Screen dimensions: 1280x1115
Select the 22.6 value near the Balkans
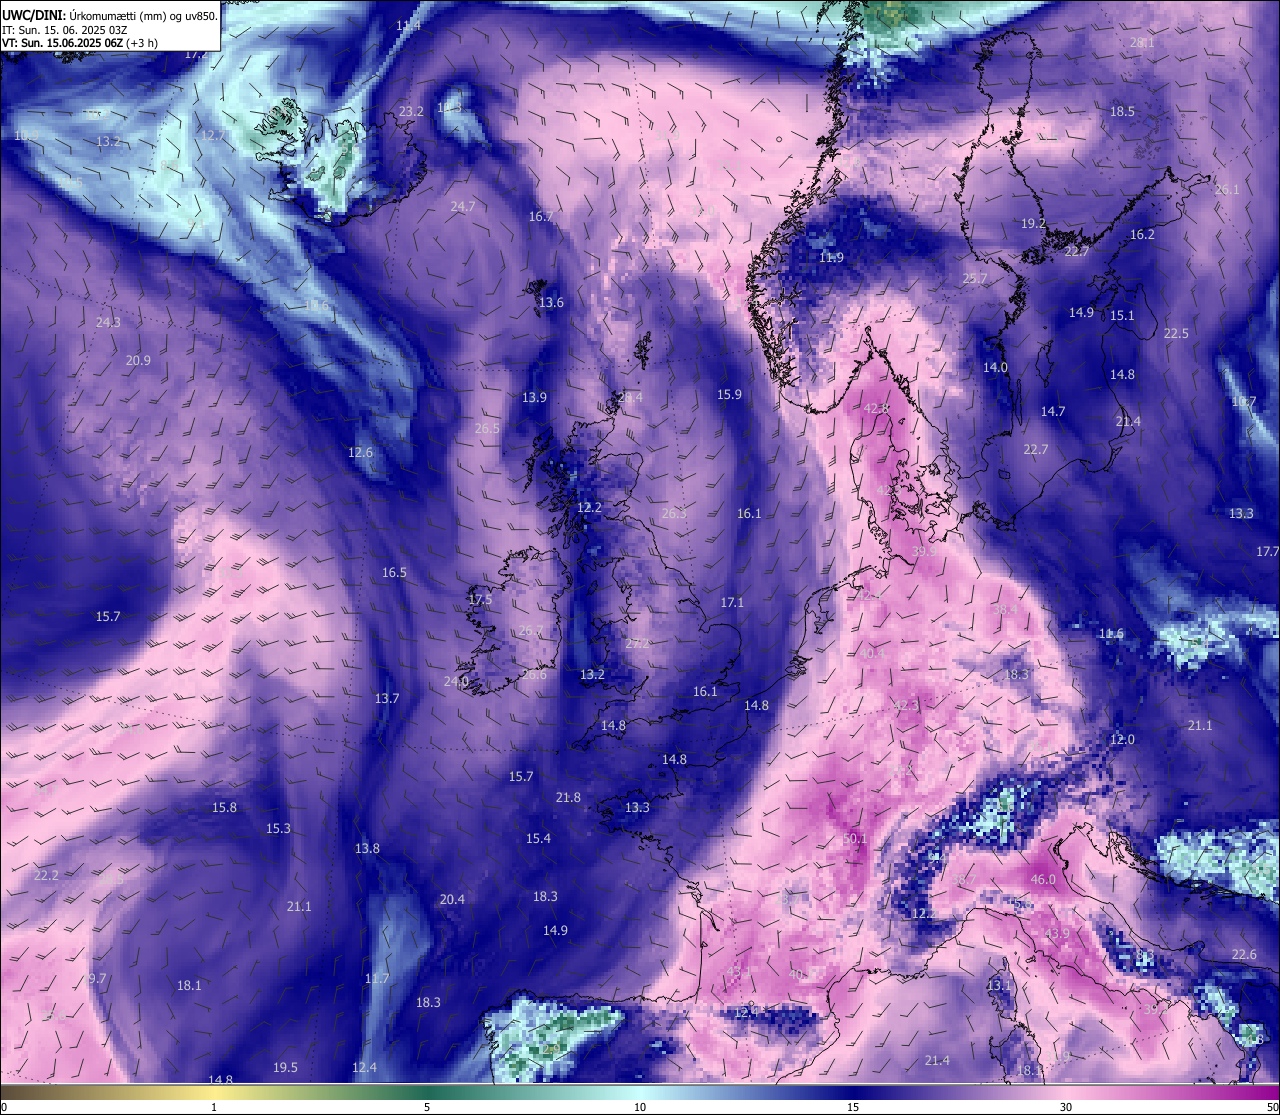coord(1244,955)
